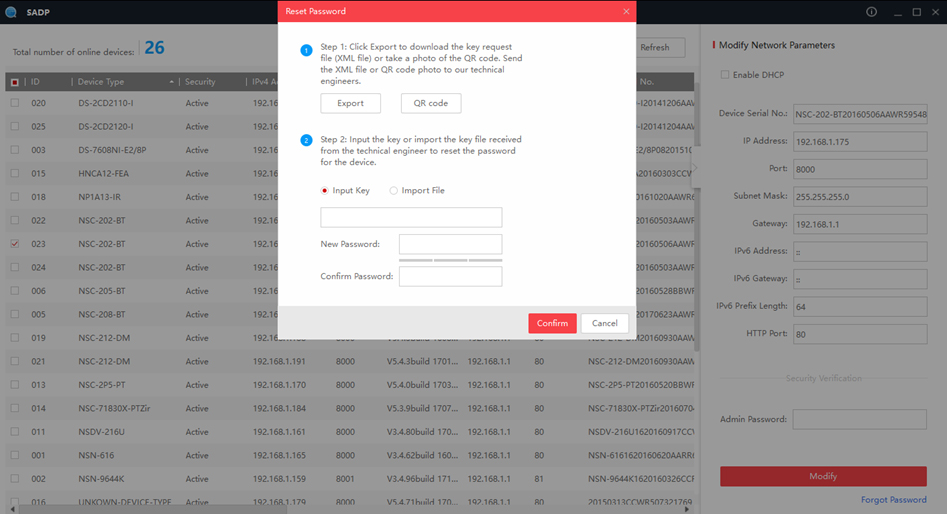Collapse the side panel using arrow handle
Viewport: 947px width, 514px height.
point(694,169)
